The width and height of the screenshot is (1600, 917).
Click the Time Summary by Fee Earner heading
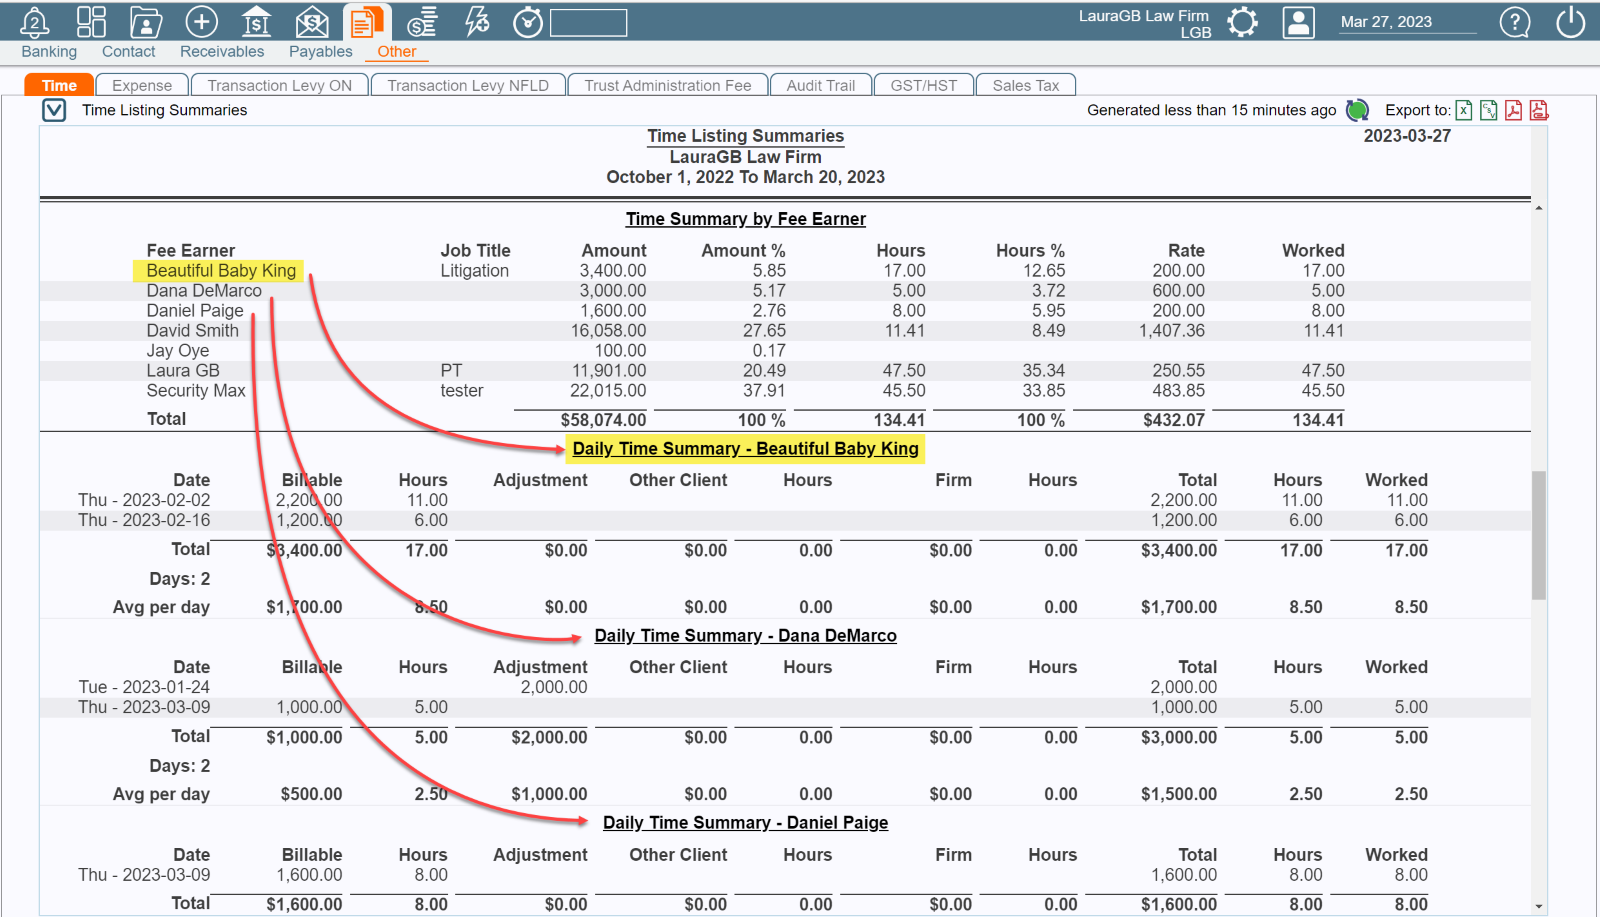pos(746,219)
